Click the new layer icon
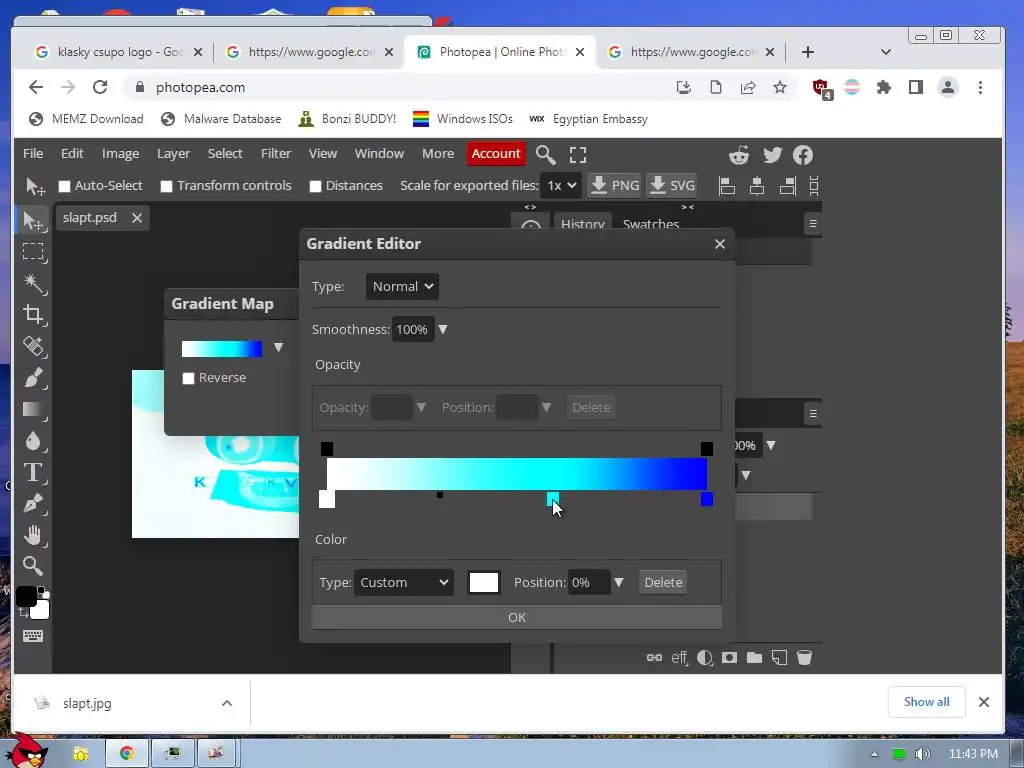1024x768 pixels. click(x=779, y=658)
